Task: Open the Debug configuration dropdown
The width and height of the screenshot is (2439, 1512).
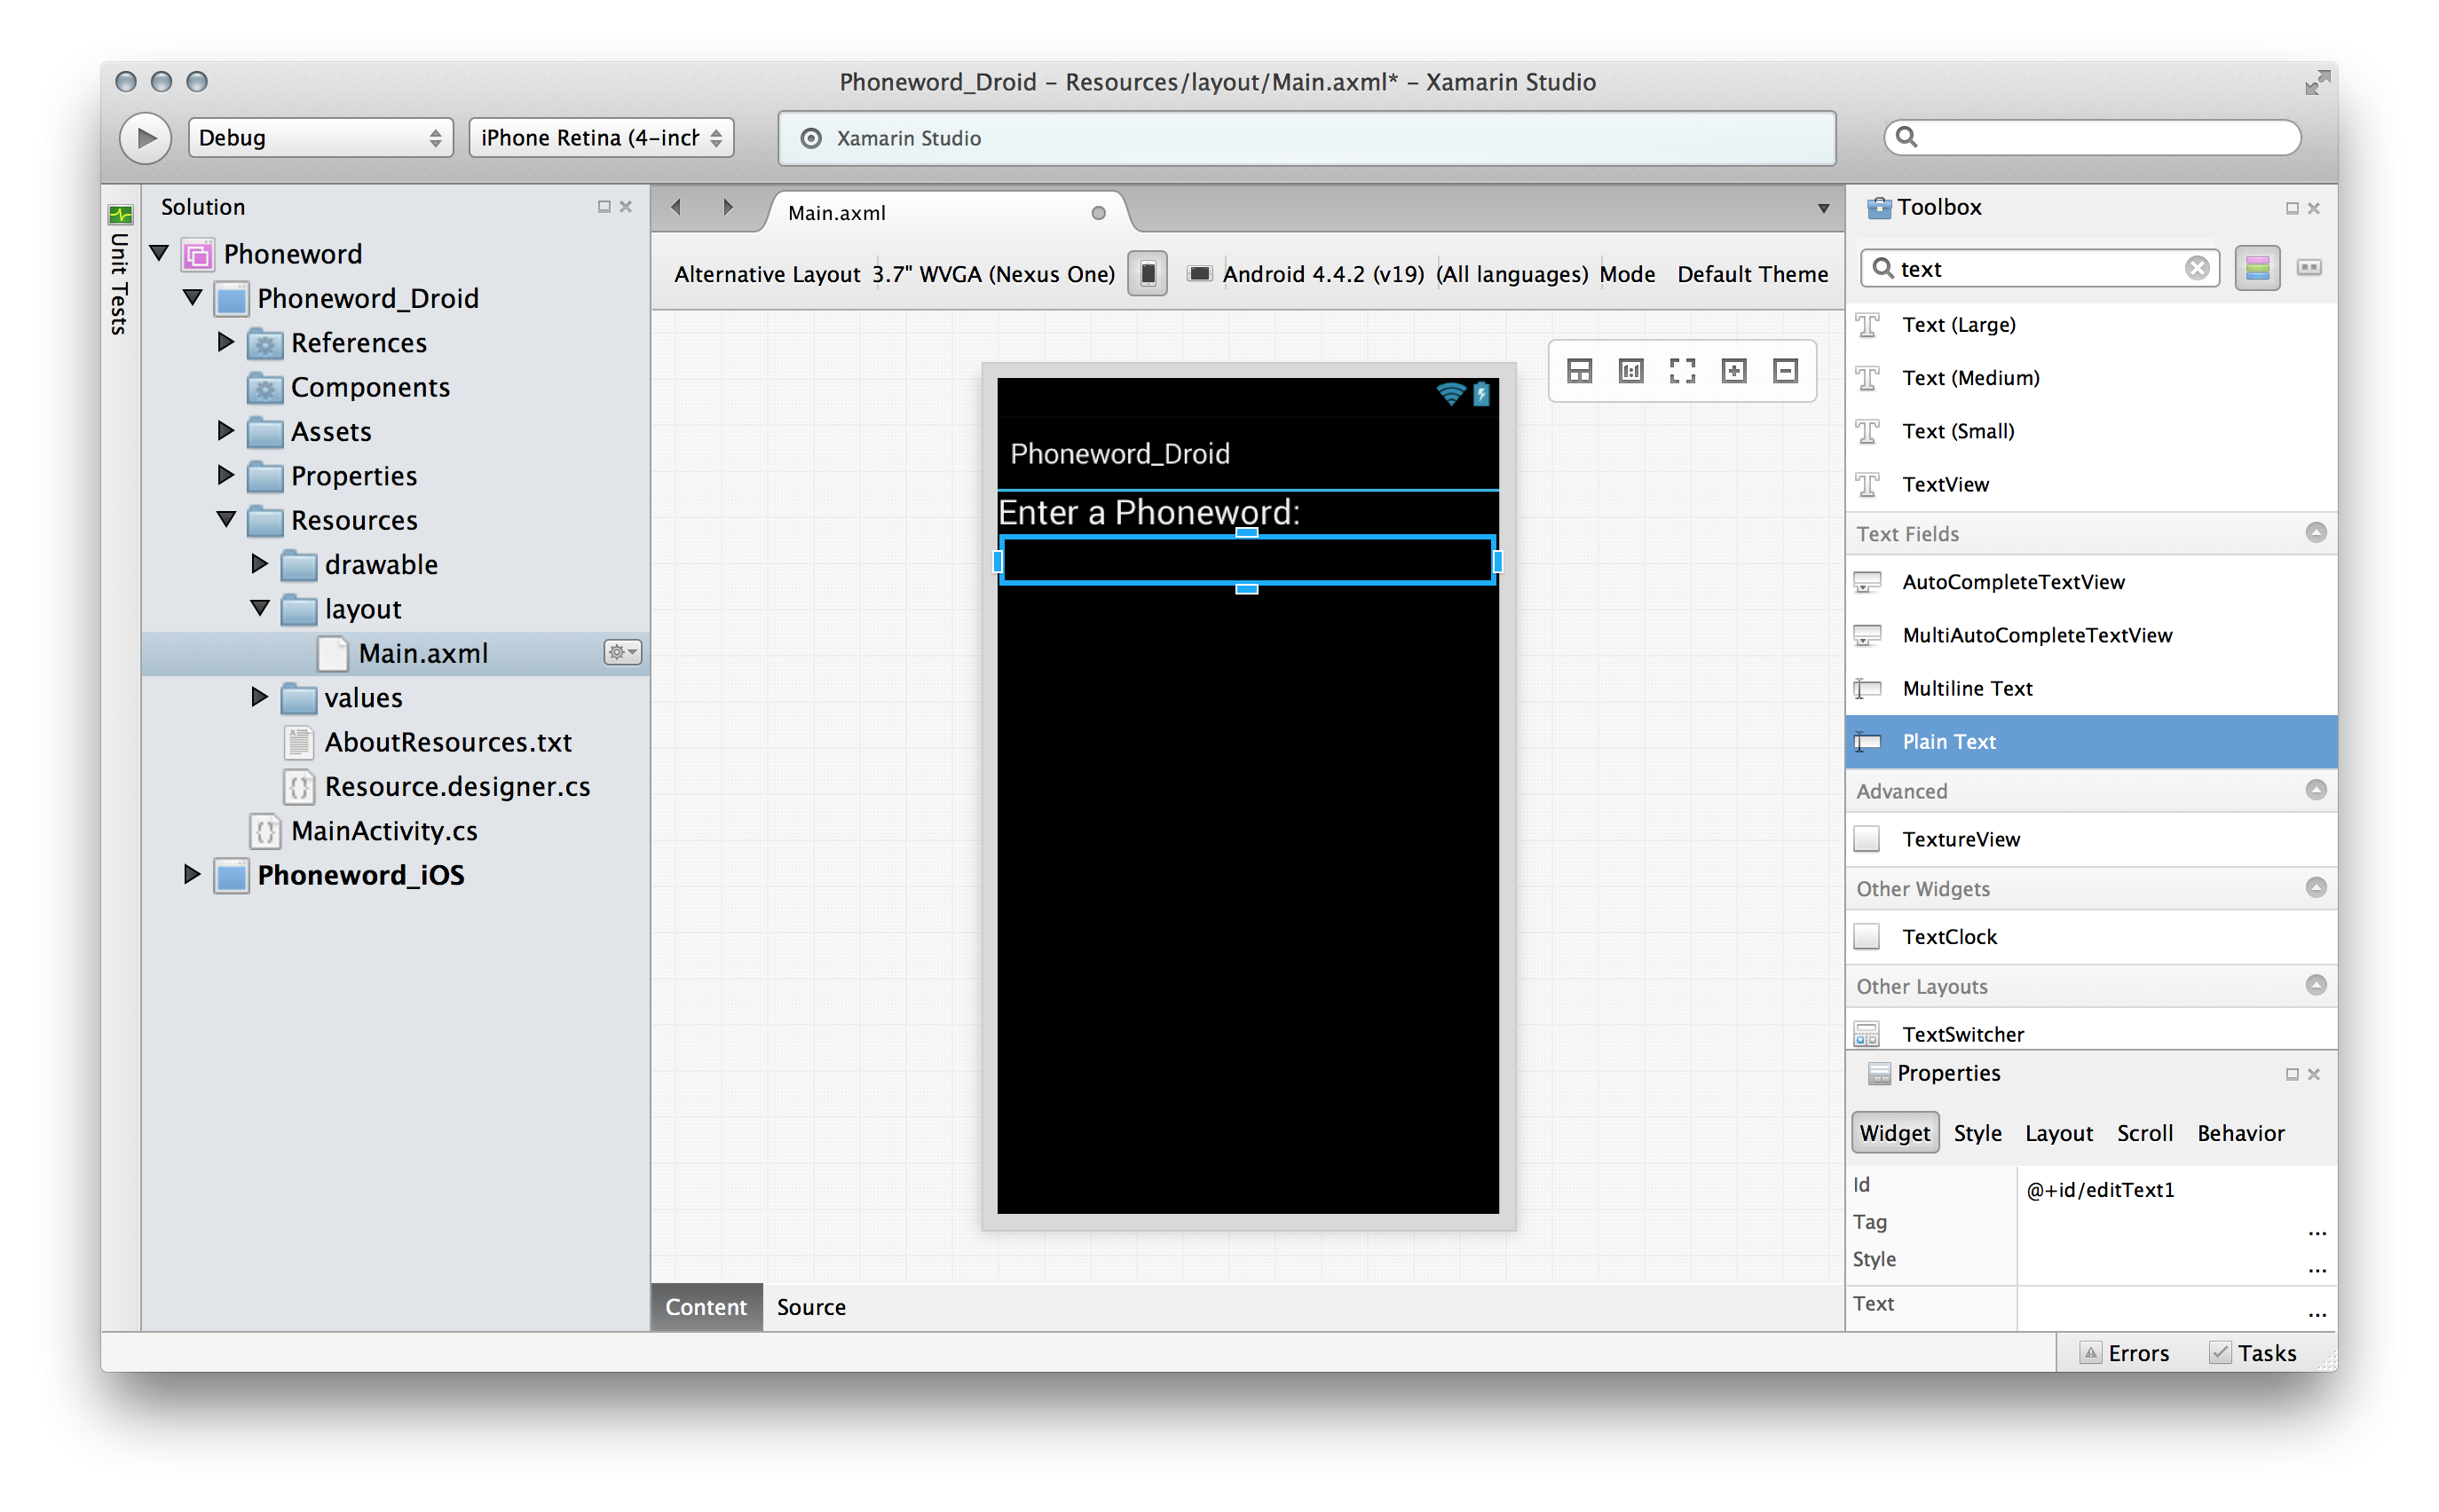Action: coord(320,138)
